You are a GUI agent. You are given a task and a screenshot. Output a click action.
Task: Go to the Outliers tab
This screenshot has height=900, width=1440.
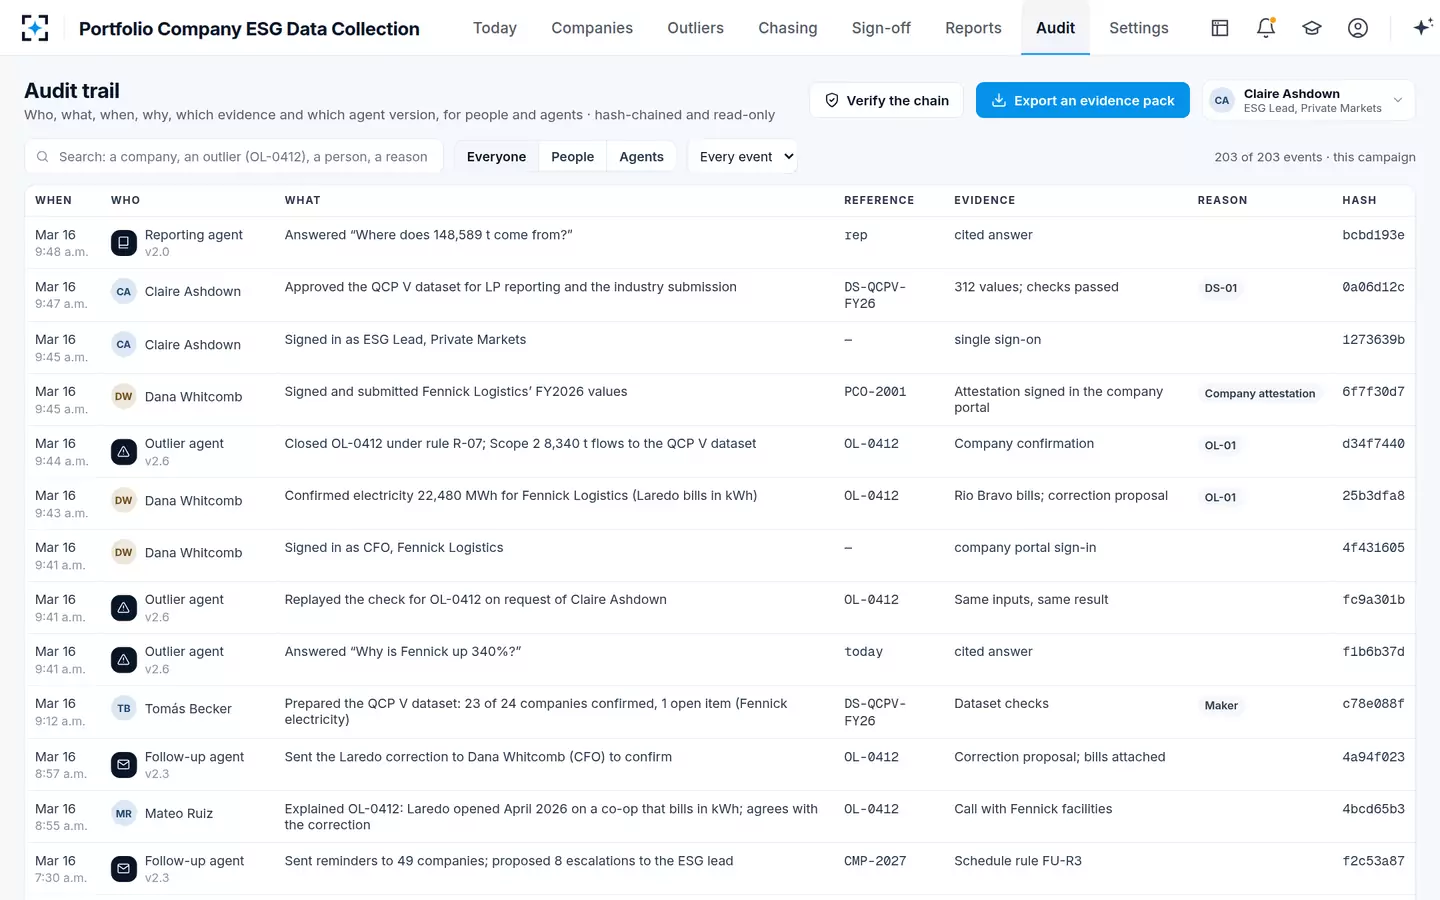click(x=696, y=28)
